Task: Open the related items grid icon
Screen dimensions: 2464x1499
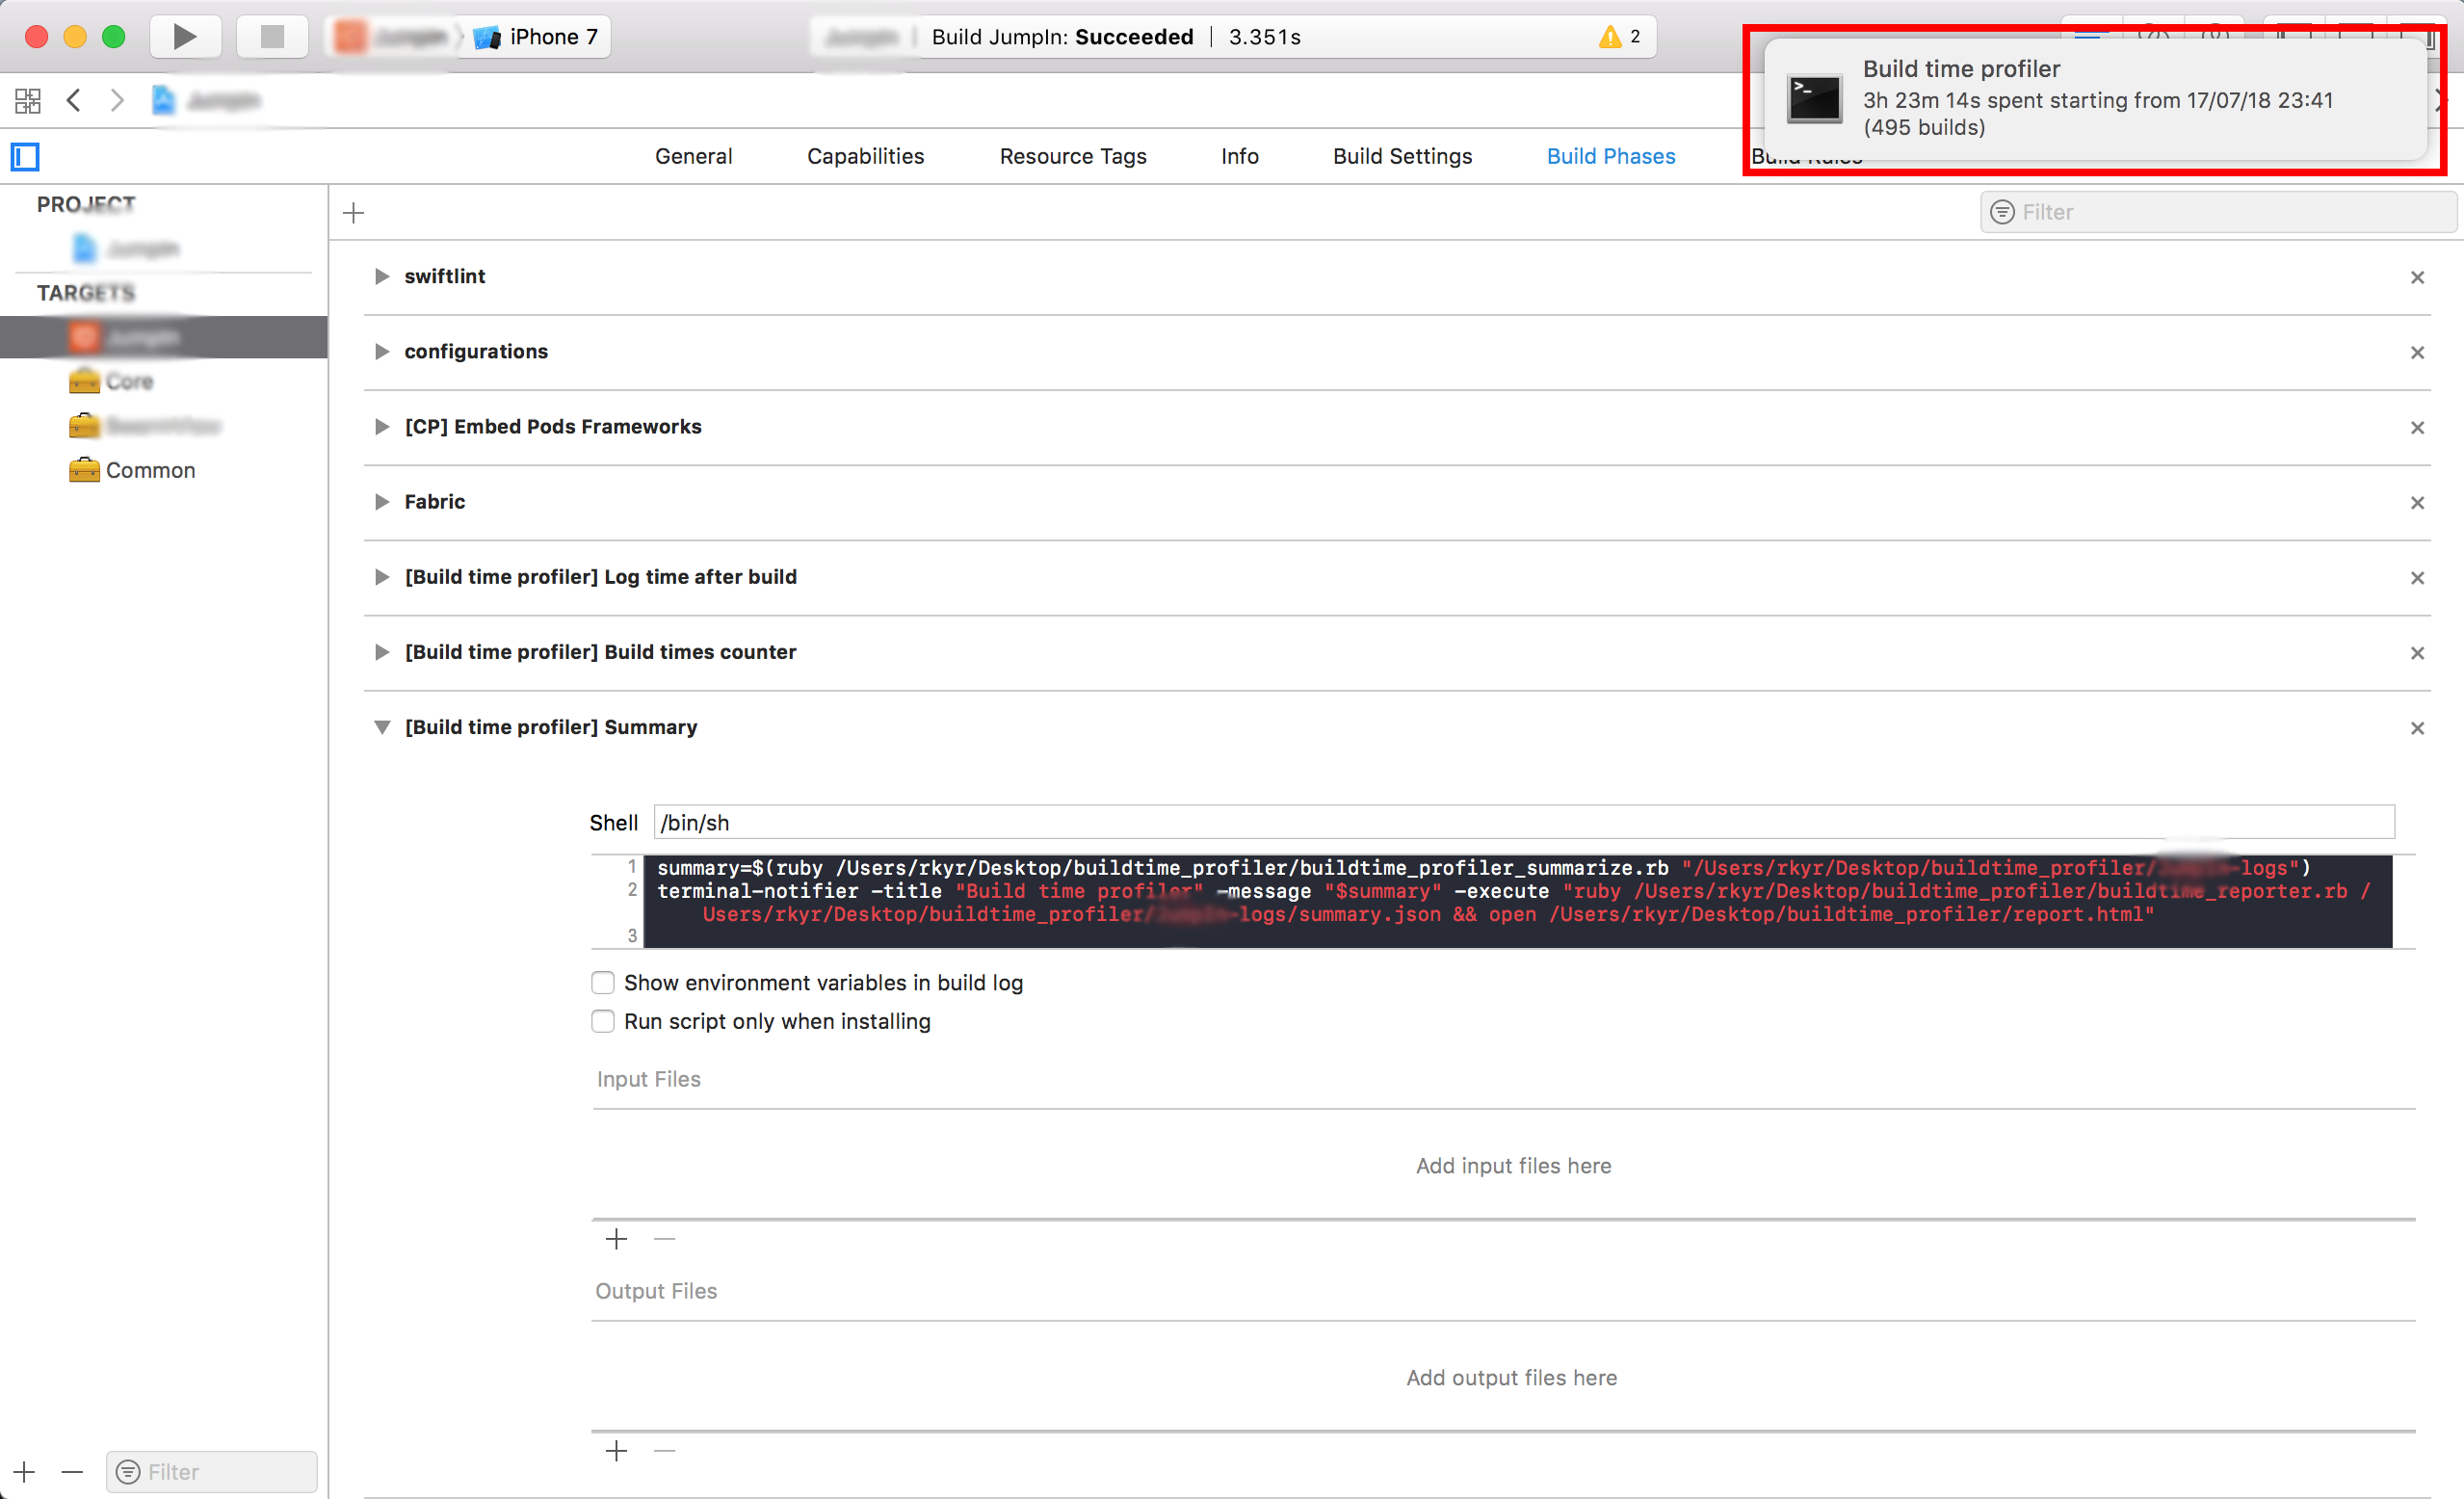Action: click(x=27, y=100)
